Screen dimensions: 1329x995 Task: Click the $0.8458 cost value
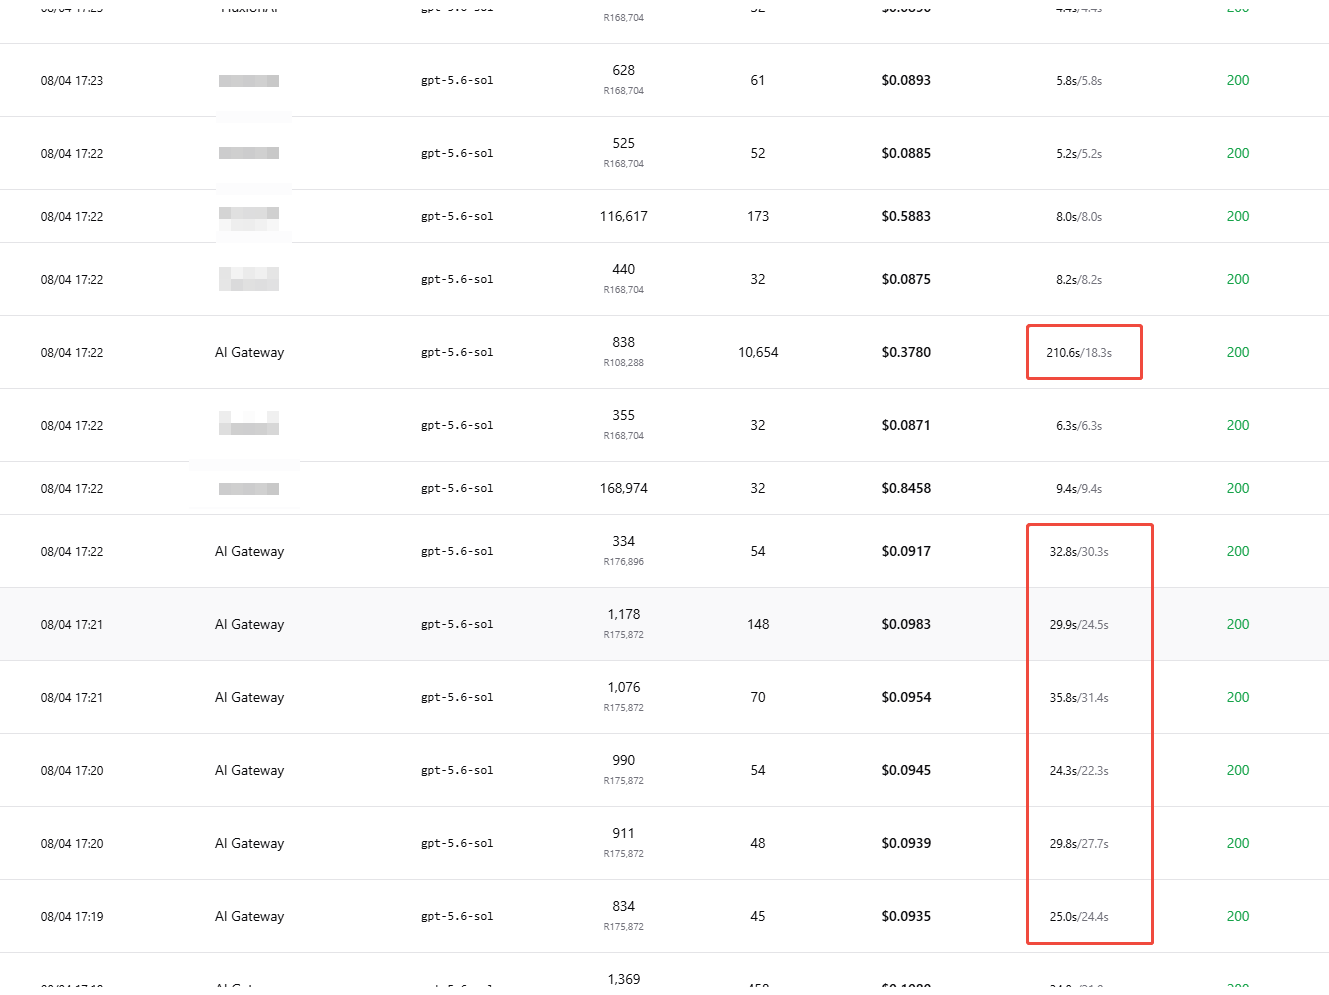[906, 488]
